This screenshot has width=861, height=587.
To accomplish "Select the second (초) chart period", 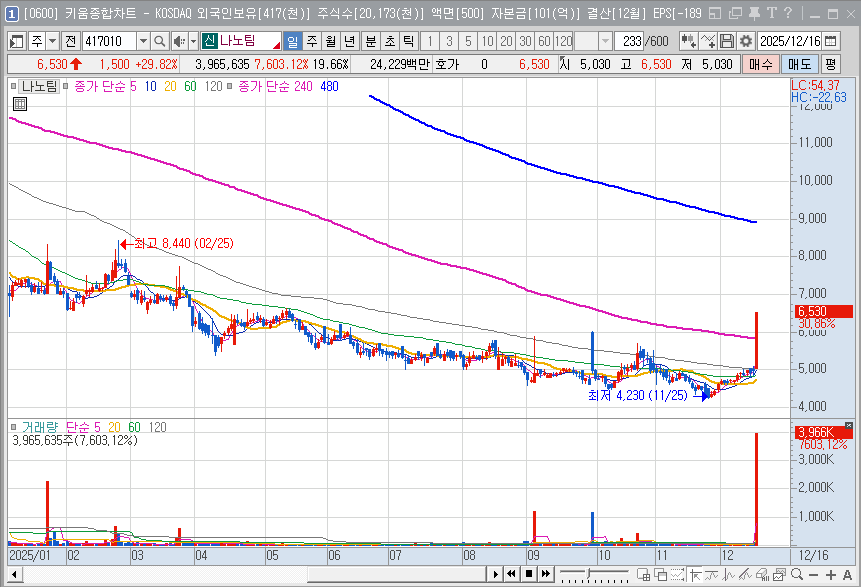I will (x=390, y=41).
